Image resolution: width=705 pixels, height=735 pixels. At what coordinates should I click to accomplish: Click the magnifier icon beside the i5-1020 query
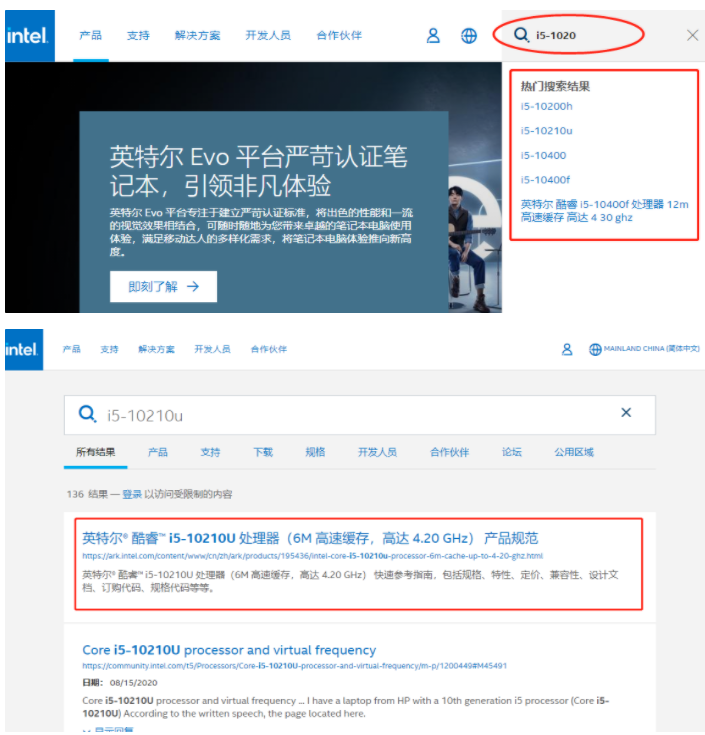[x=520, y=35]
